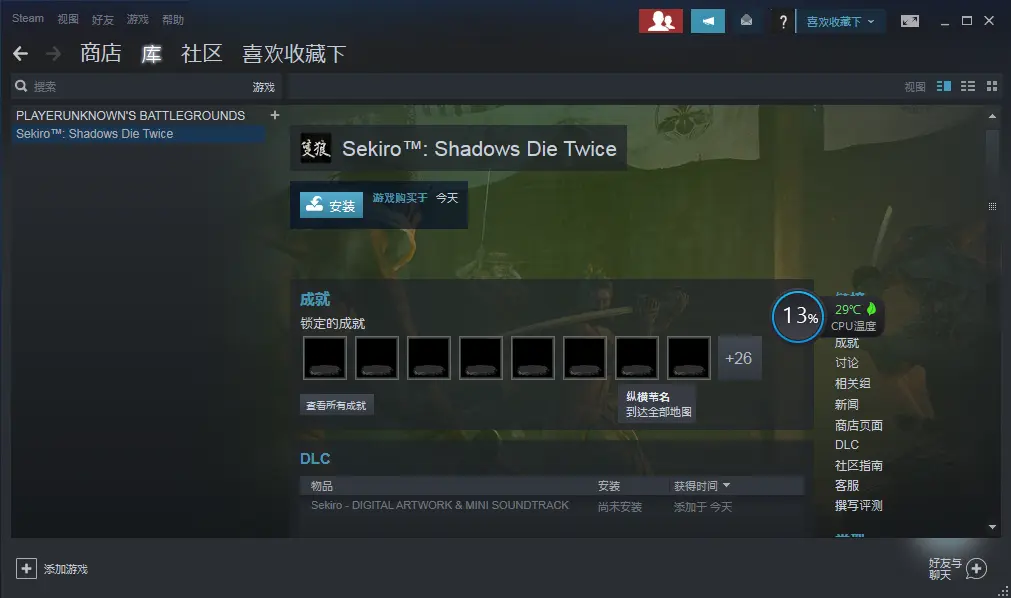Click the Sekiro™: Shadows Die Twice page title

[x=479, y=148]
